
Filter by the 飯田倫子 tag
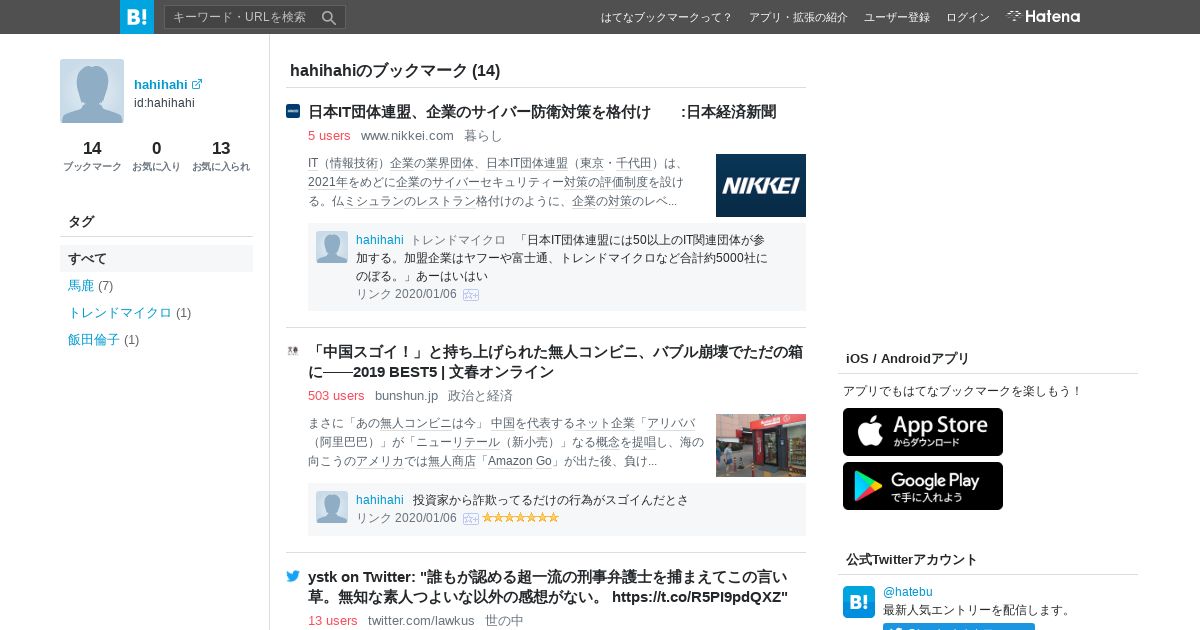click(94, 339)
